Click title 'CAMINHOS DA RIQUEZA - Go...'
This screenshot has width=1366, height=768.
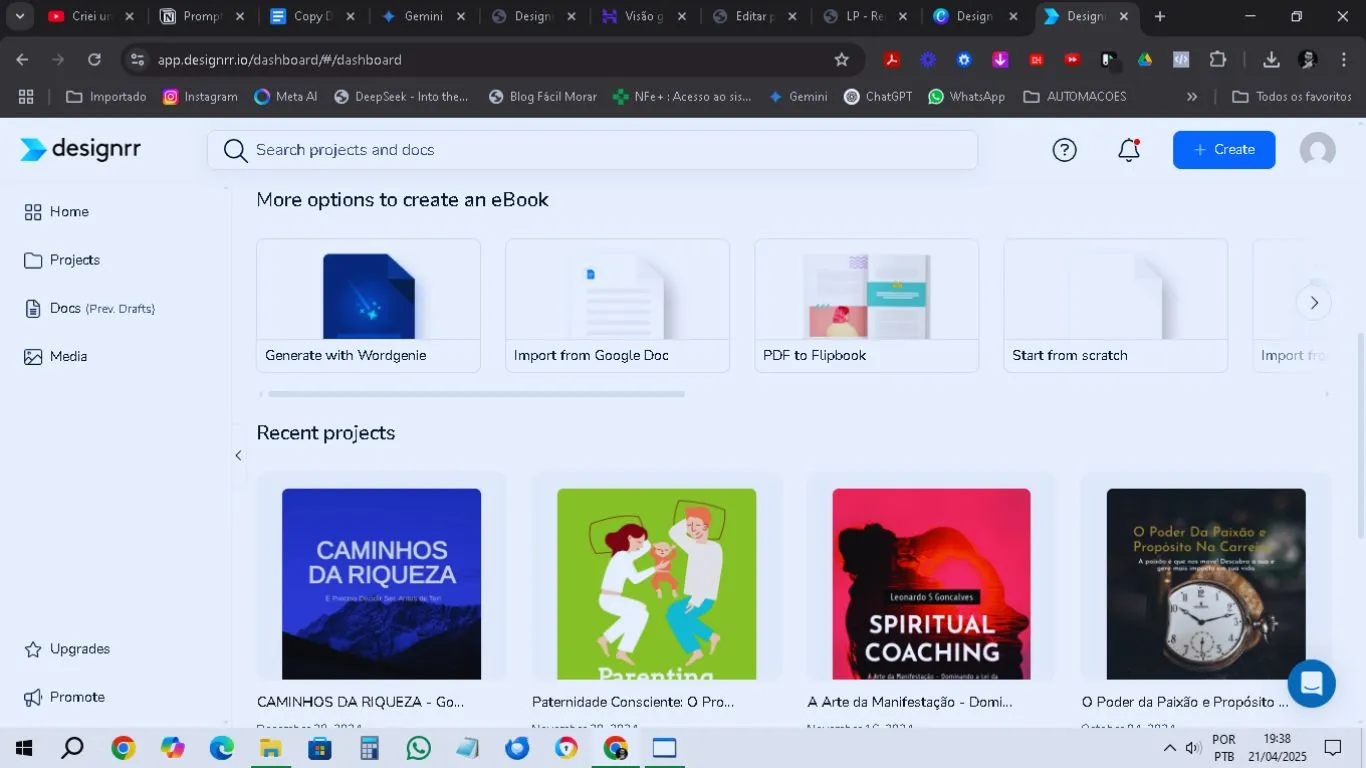(361, 702)
